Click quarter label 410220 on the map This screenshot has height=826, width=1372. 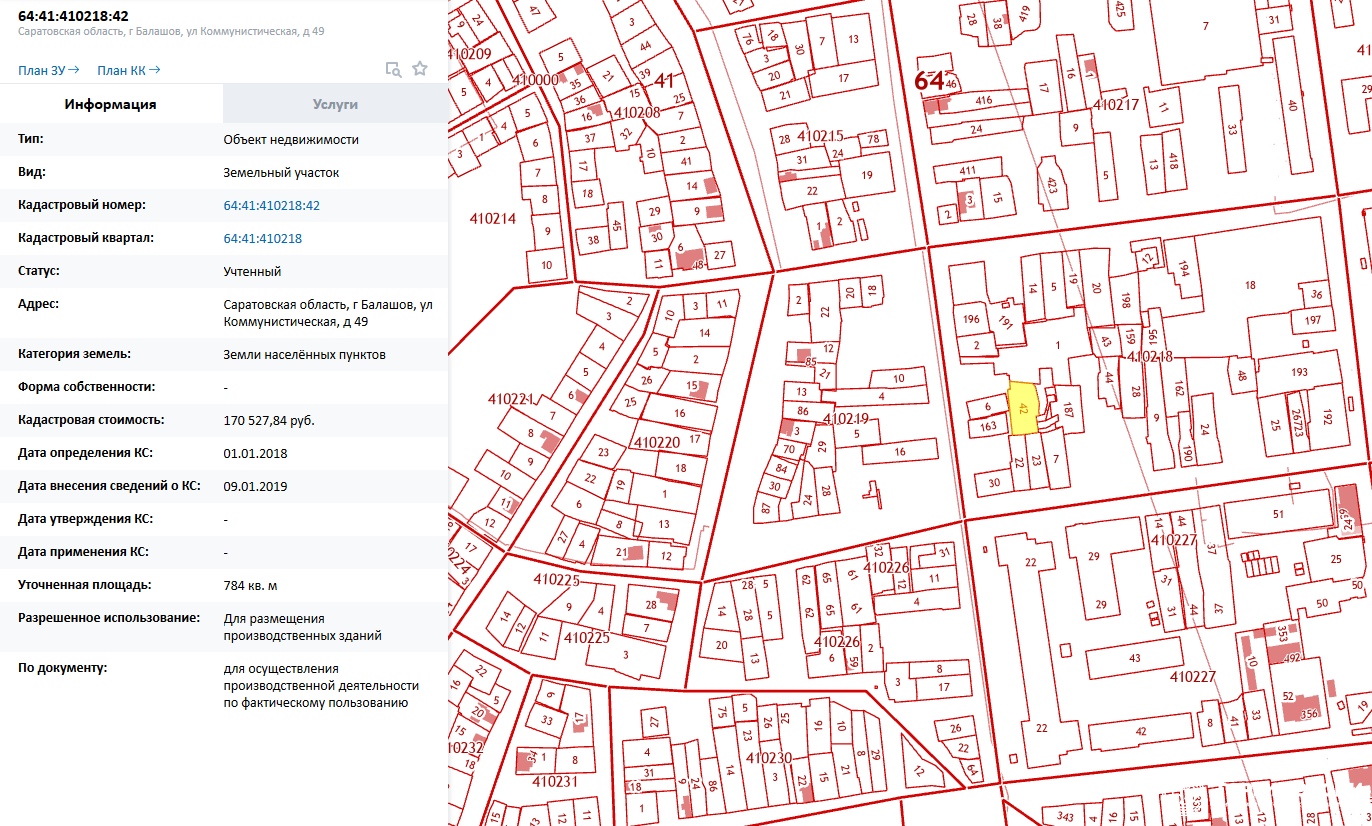click(657, 442)
